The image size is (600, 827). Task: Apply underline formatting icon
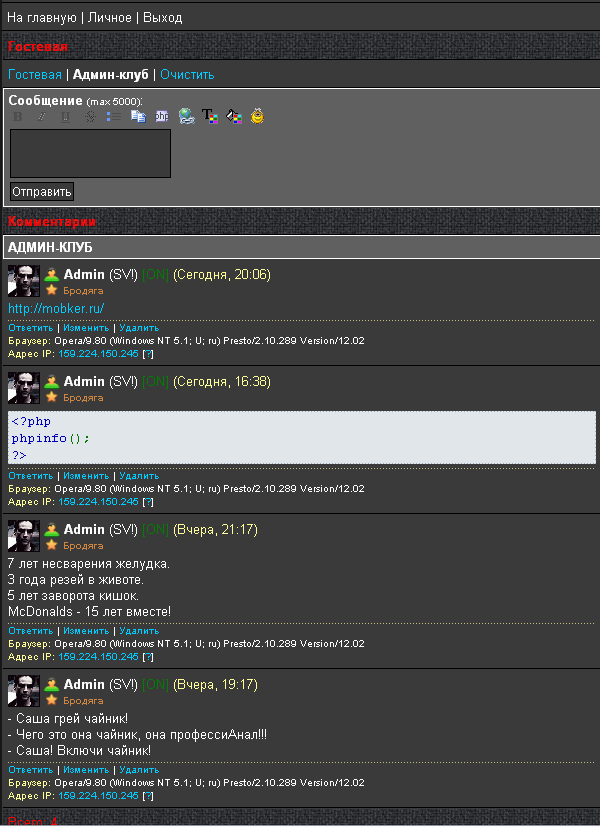point(65,117)
